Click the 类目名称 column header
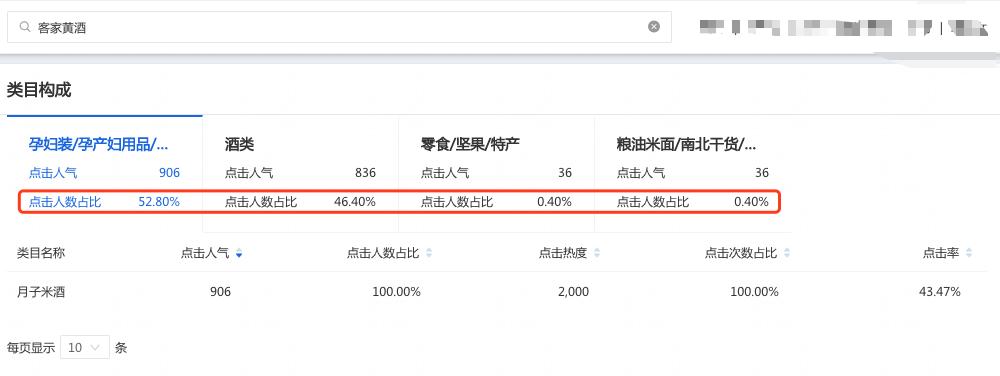 tap(41, 253)
